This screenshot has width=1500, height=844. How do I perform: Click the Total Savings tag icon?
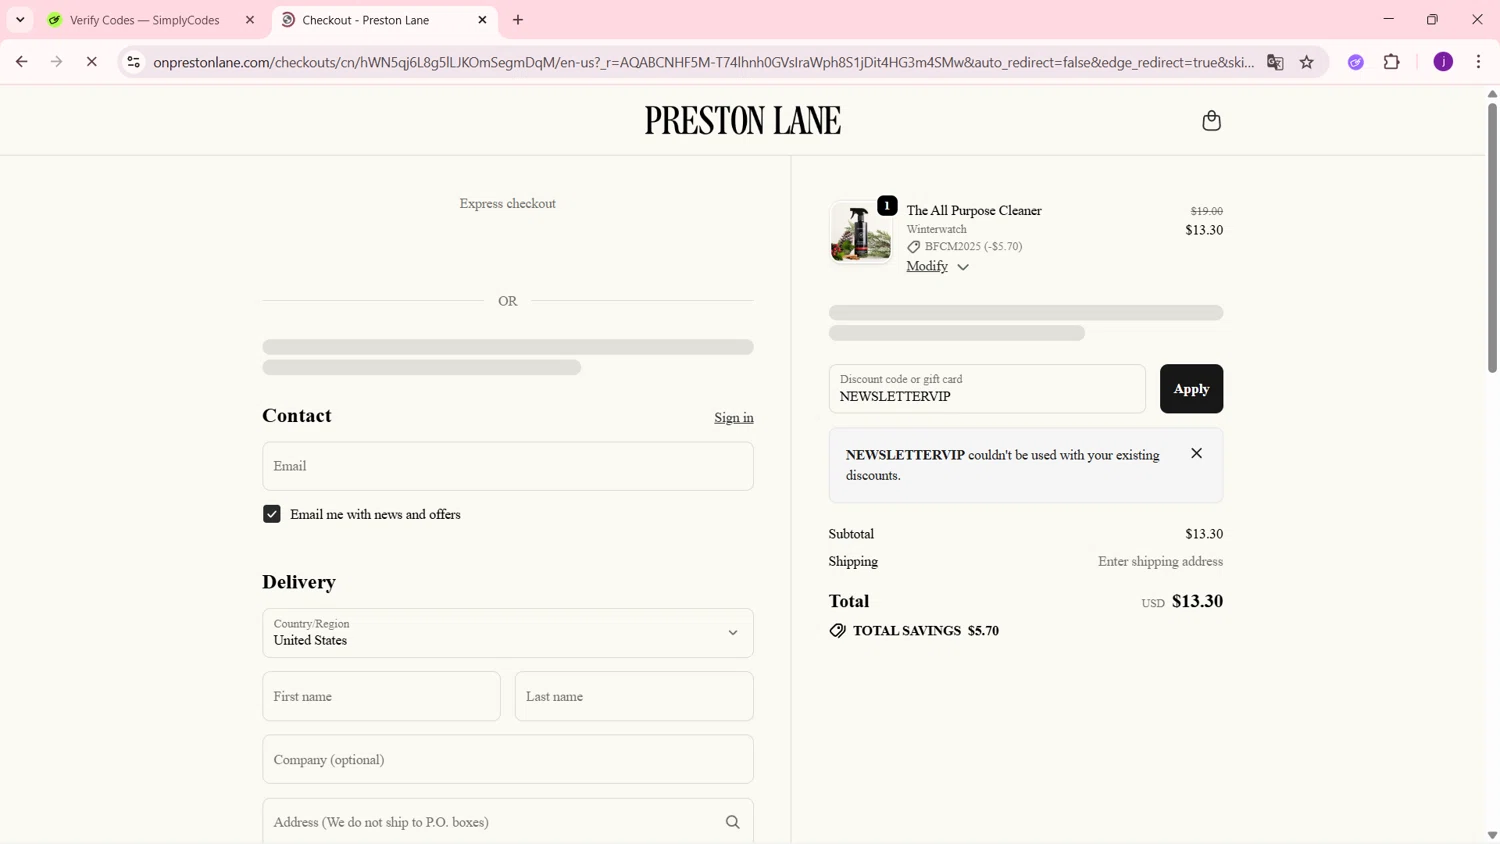pos(838,631)
